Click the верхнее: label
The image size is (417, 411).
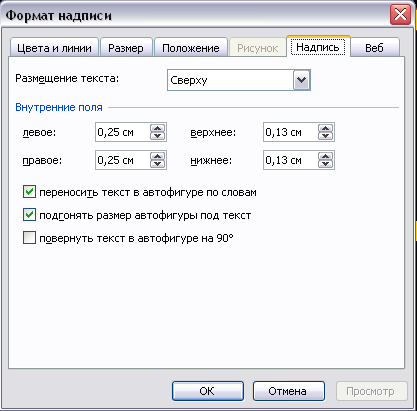click(213, 133)
